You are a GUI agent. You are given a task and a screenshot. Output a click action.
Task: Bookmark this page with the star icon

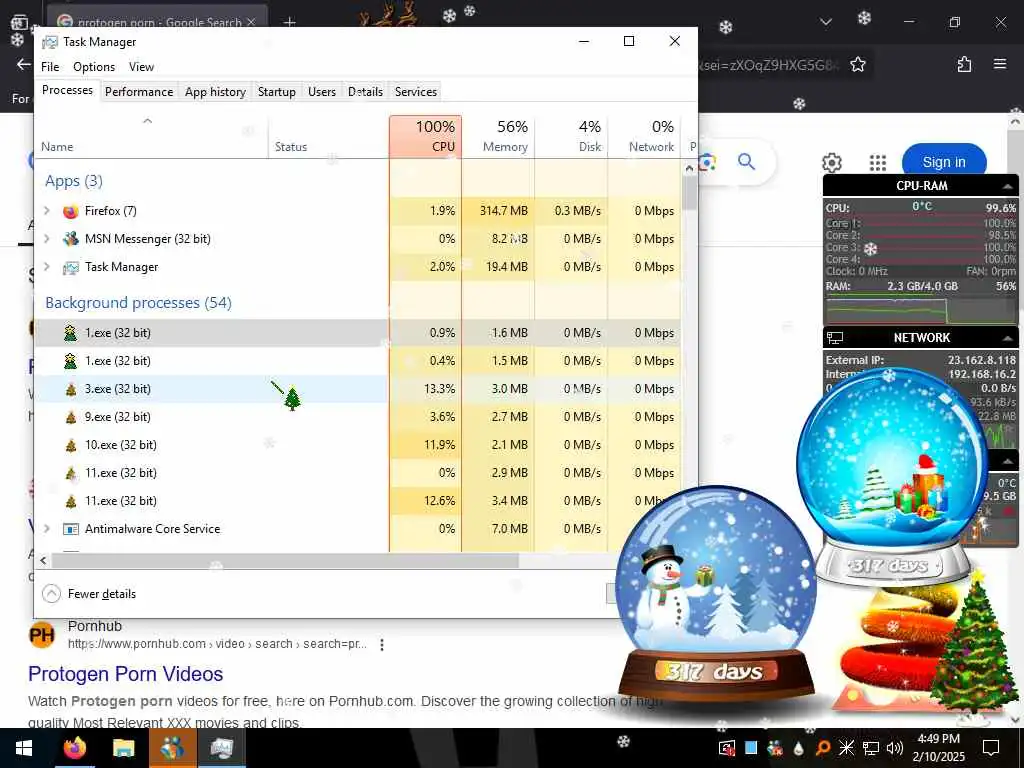857,64
